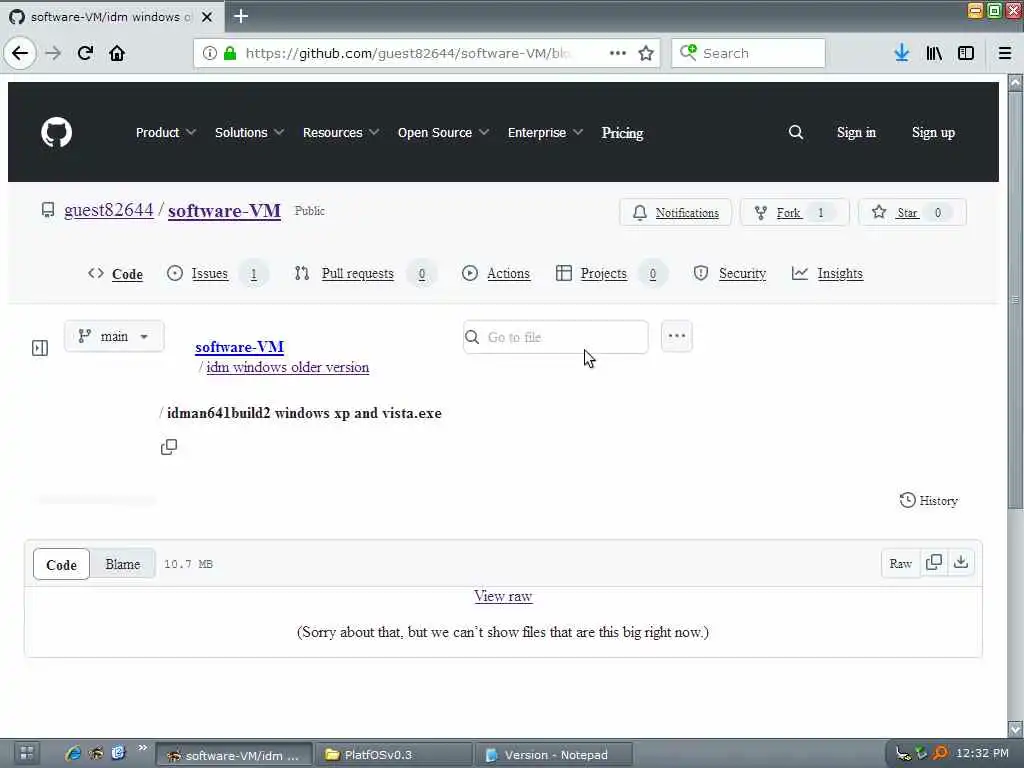View file History
This screenshot has height=768, width=1024.
tap(929, 500)
